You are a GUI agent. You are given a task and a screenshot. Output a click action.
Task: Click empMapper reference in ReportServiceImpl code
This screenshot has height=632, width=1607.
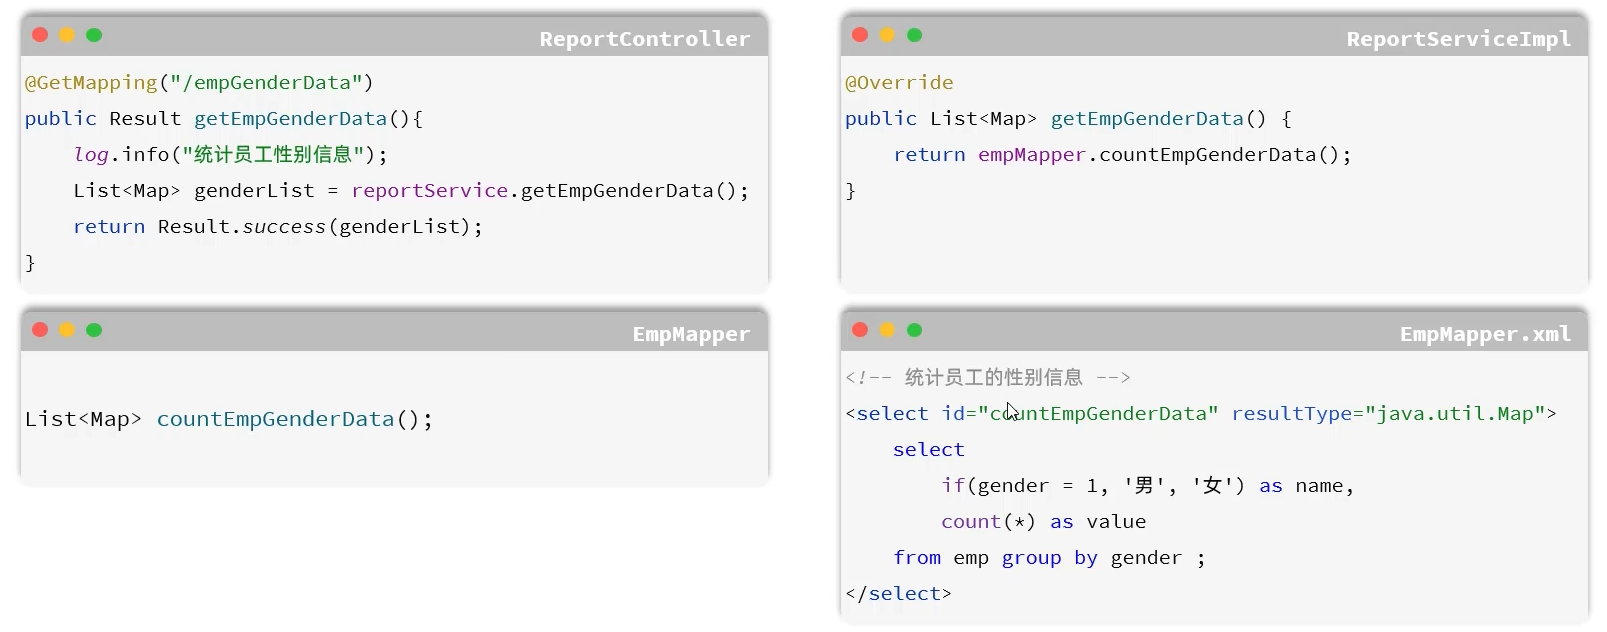tap(1031, 155)
